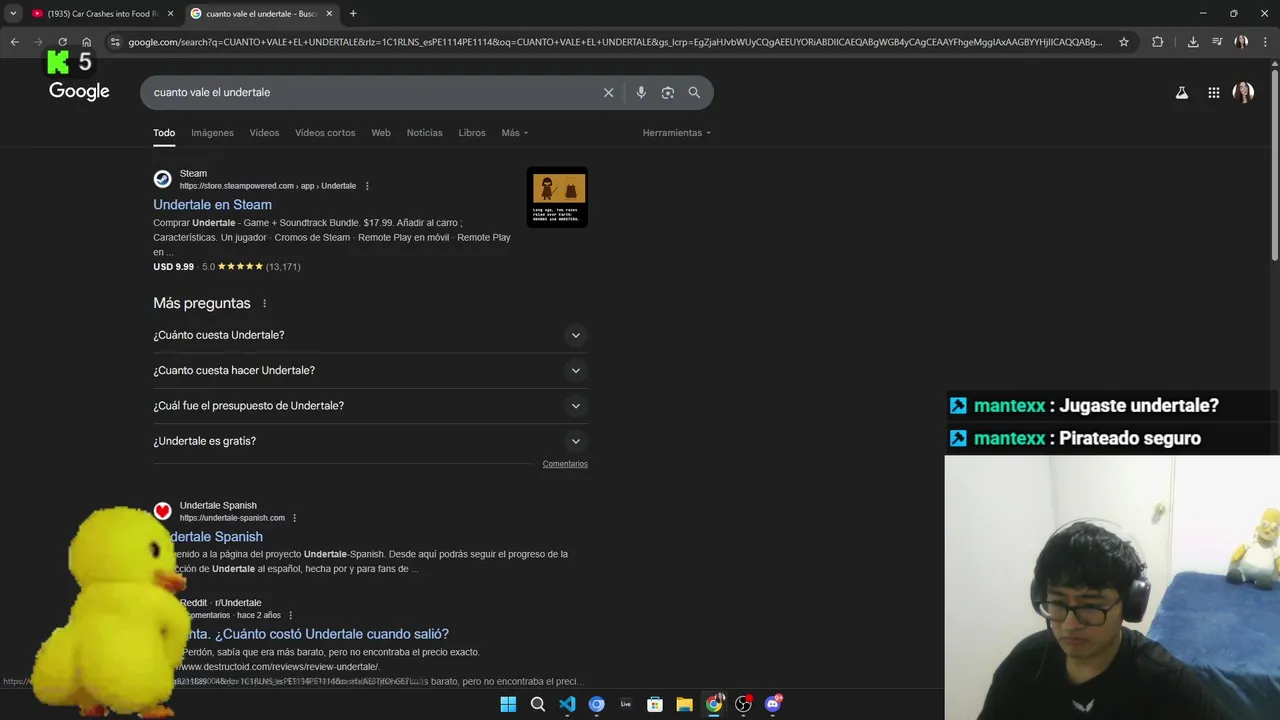Go back with the browser back arrow
Image resolution: width=1280 pixels, height=720 pixels.
point(14,42)
